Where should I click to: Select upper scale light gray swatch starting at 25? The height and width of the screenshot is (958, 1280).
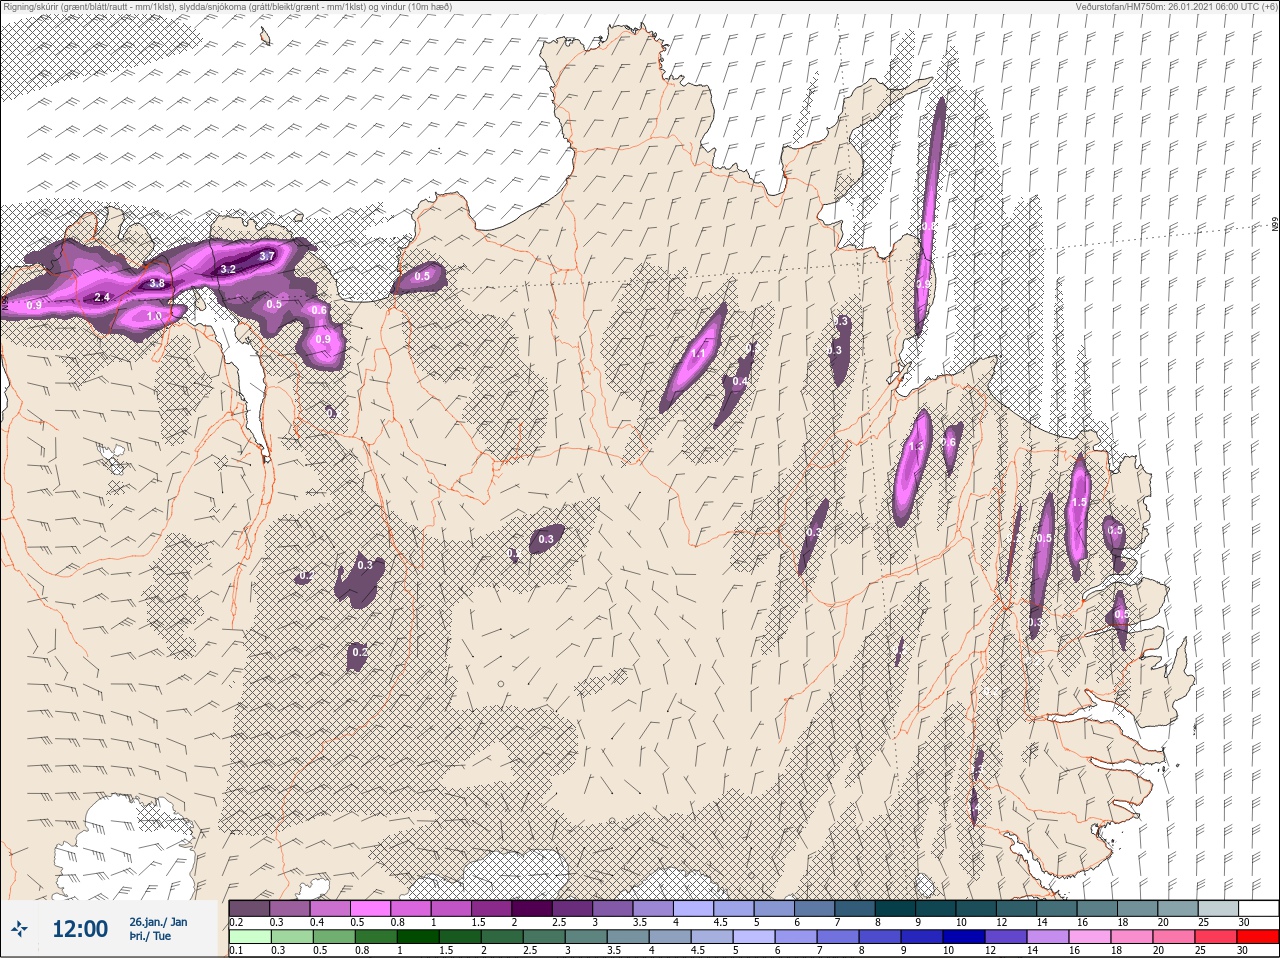1217,908
